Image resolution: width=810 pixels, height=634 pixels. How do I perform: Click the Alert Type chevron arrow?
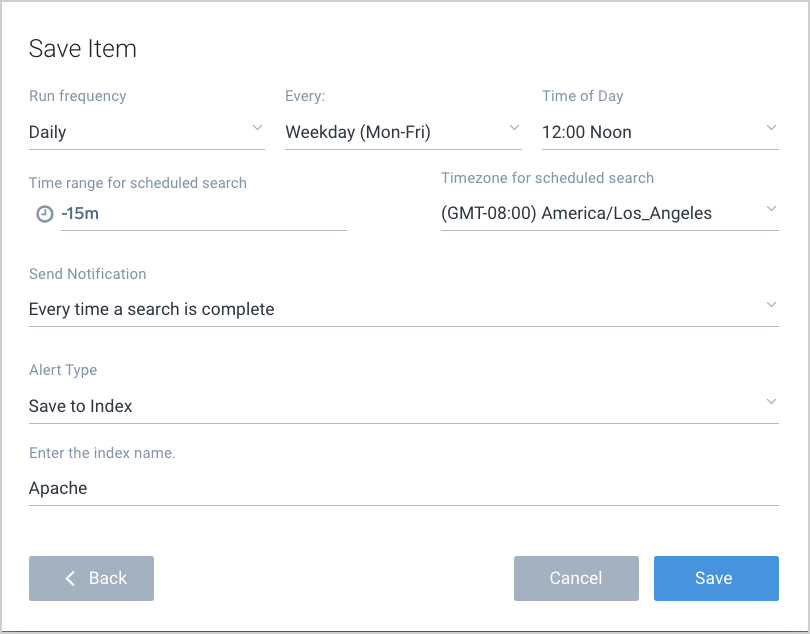(x=771, y=402)
